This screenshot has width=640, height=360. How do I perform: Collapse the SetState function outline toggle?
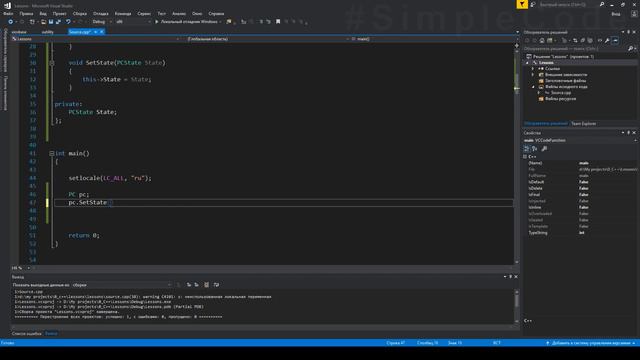(x=52, y=63)
